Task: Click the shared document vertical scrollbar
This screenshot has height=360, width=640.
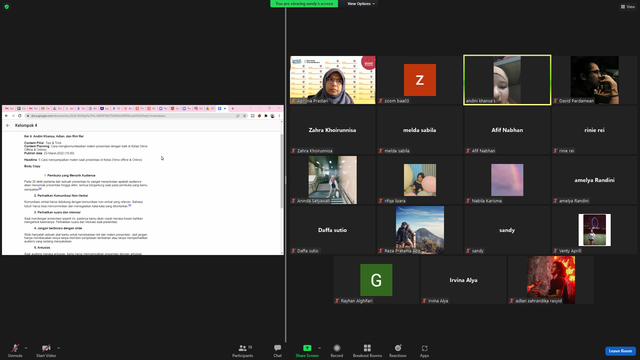Action: (282, 171)
